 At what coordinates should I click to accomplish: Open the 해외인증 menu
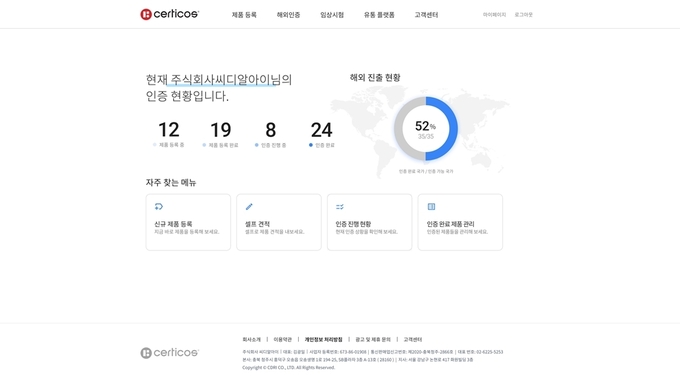288,15
